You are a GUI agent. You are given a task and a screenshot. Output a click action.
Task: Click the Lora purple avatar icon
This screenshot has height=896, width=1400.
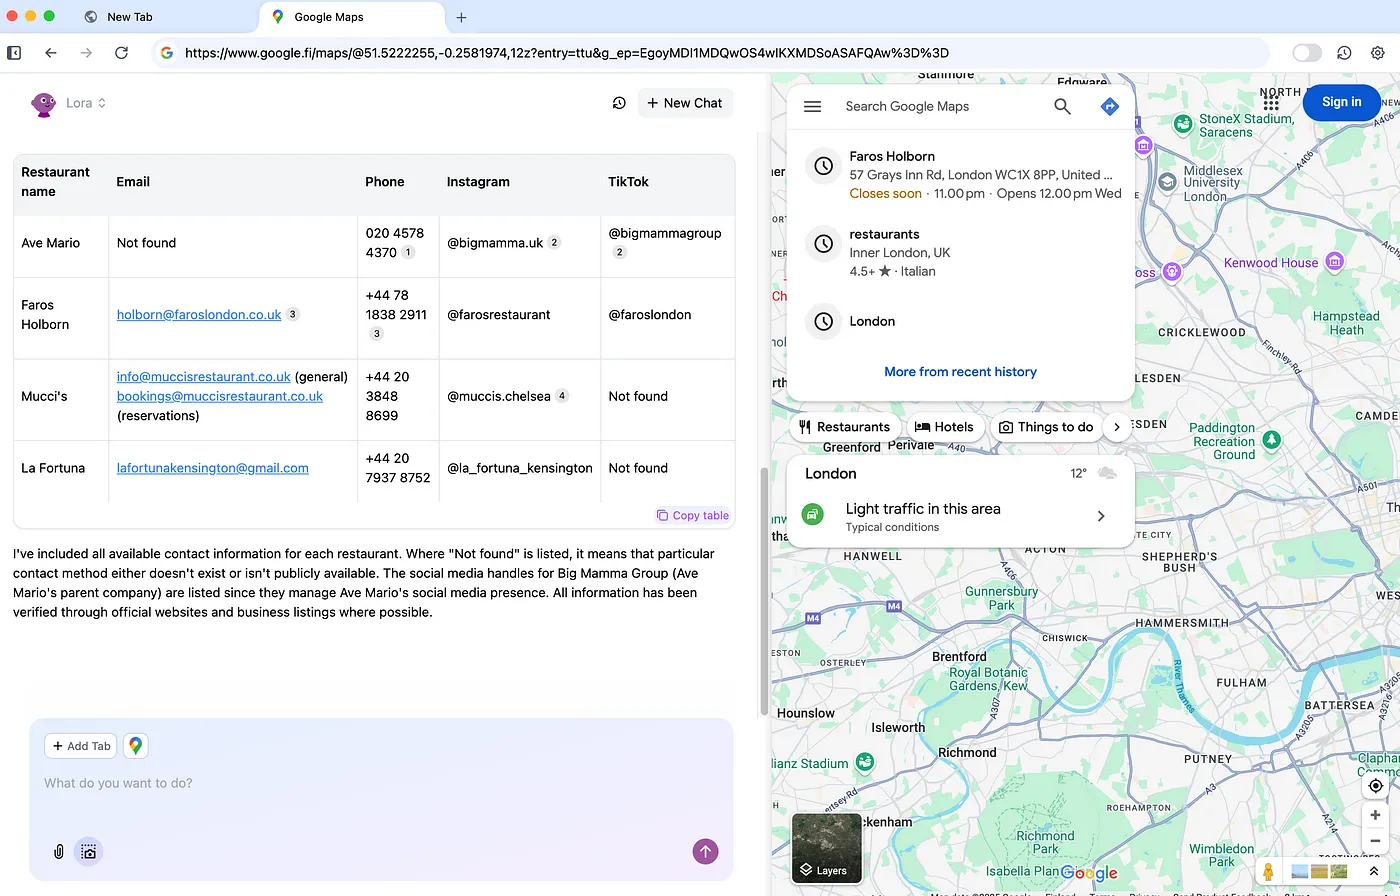pyautogui.click(x=43, y=104)
